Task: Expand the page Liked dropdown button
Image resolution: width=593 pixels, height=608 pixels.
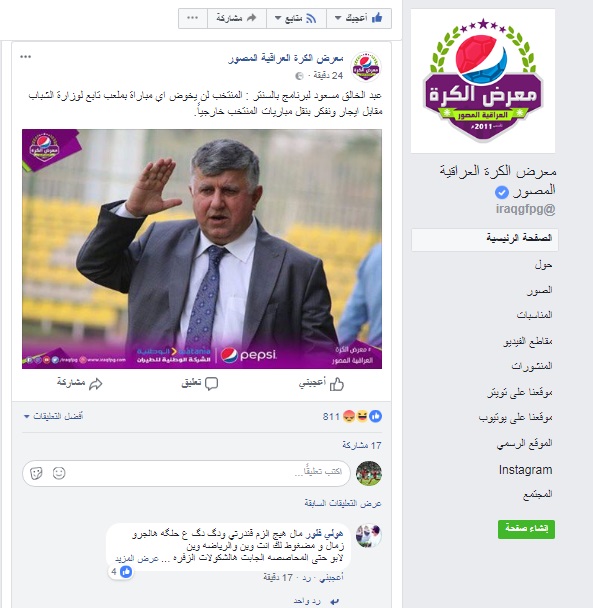Action: [359, 18]
